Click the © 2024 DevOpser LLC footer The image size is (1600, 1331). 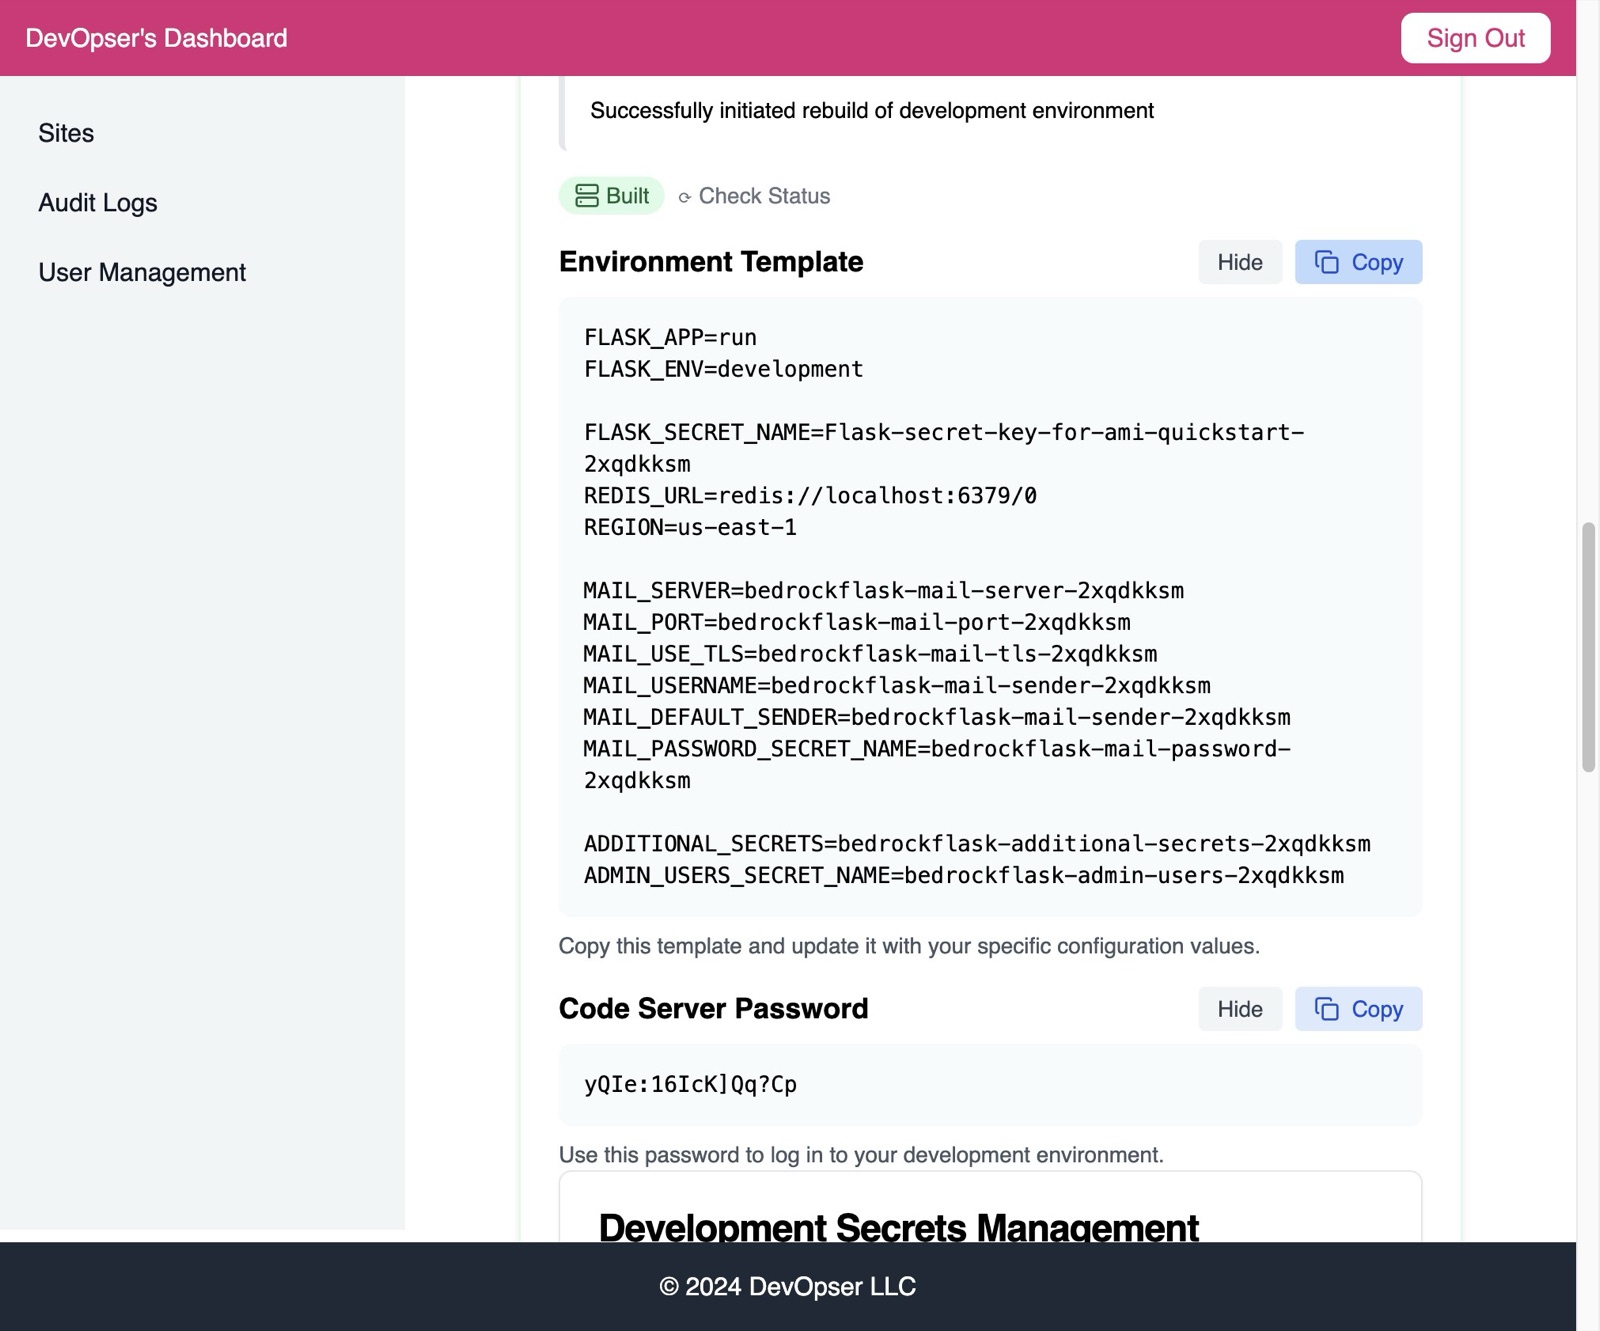(x=788, y=1287)
